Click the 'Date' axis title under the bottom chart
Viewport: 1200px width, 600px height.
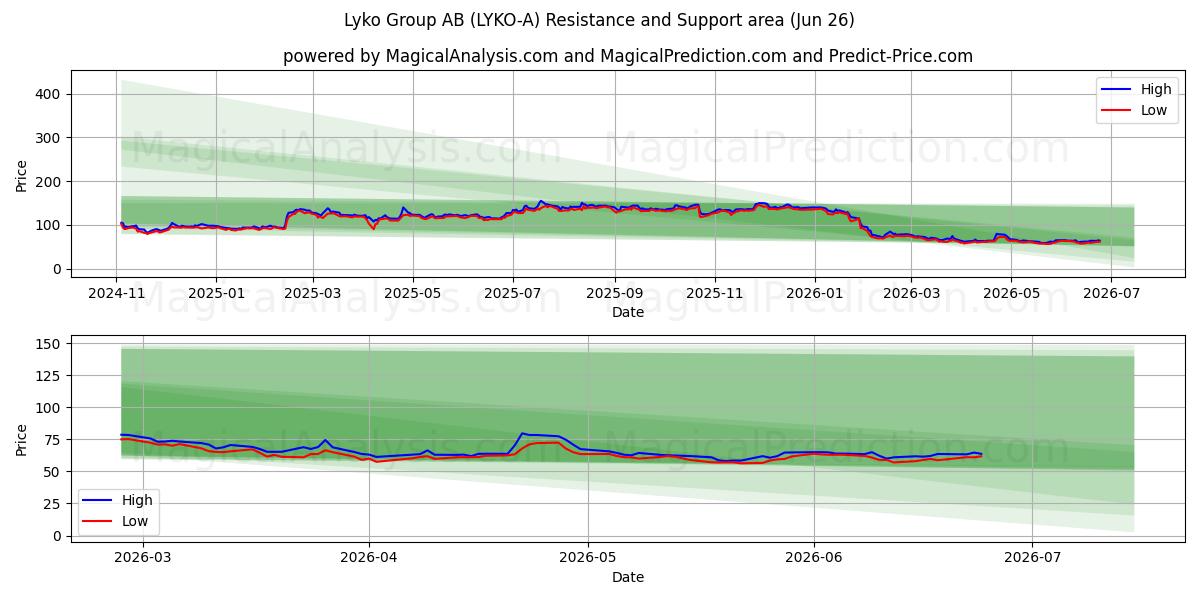(x=628, y=577)
